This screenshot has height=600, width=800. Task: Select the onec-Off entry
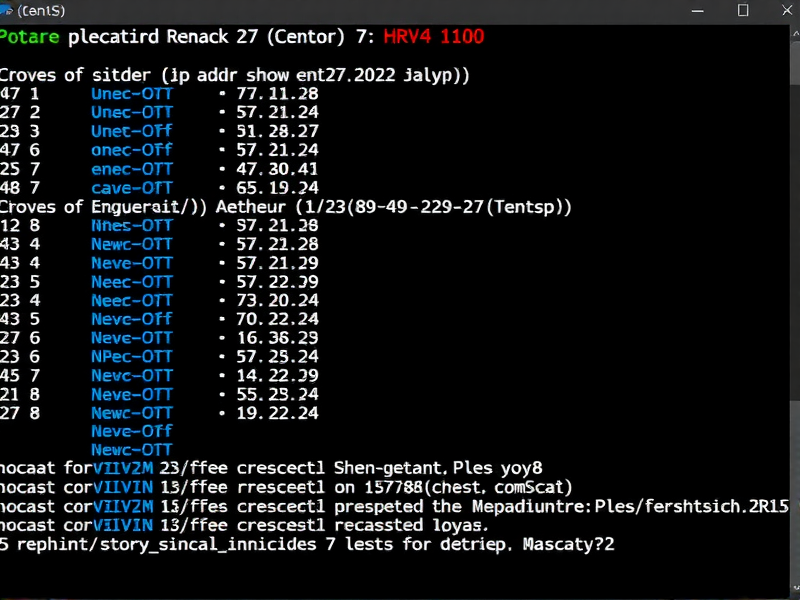pos(131,150)
